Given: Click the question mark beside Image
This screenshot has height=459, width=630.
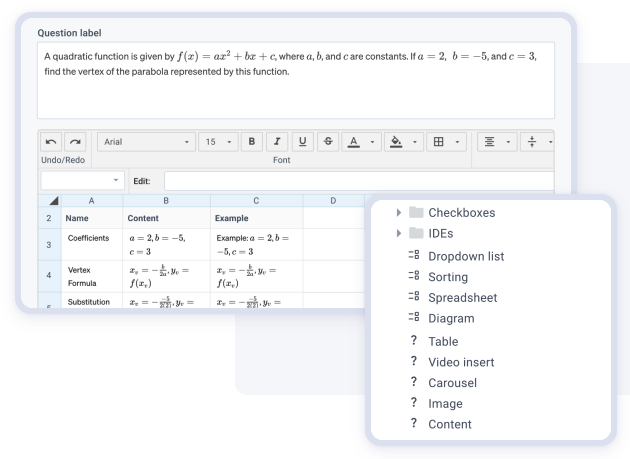Looking at the screenshot, I should [x=414, y=402].
